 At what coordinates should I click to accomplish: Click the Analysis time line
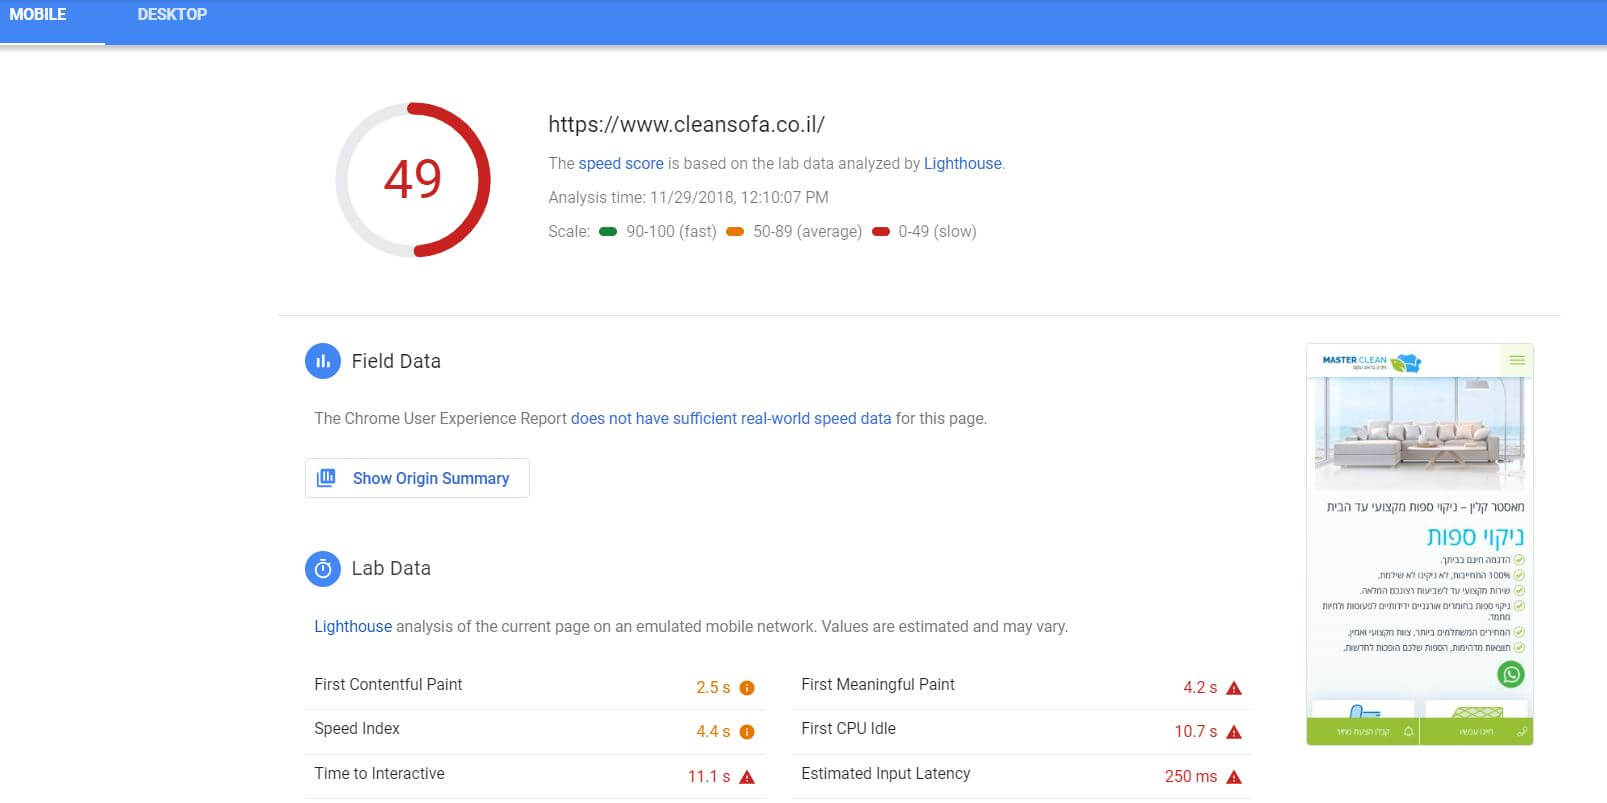pos(688,198)
